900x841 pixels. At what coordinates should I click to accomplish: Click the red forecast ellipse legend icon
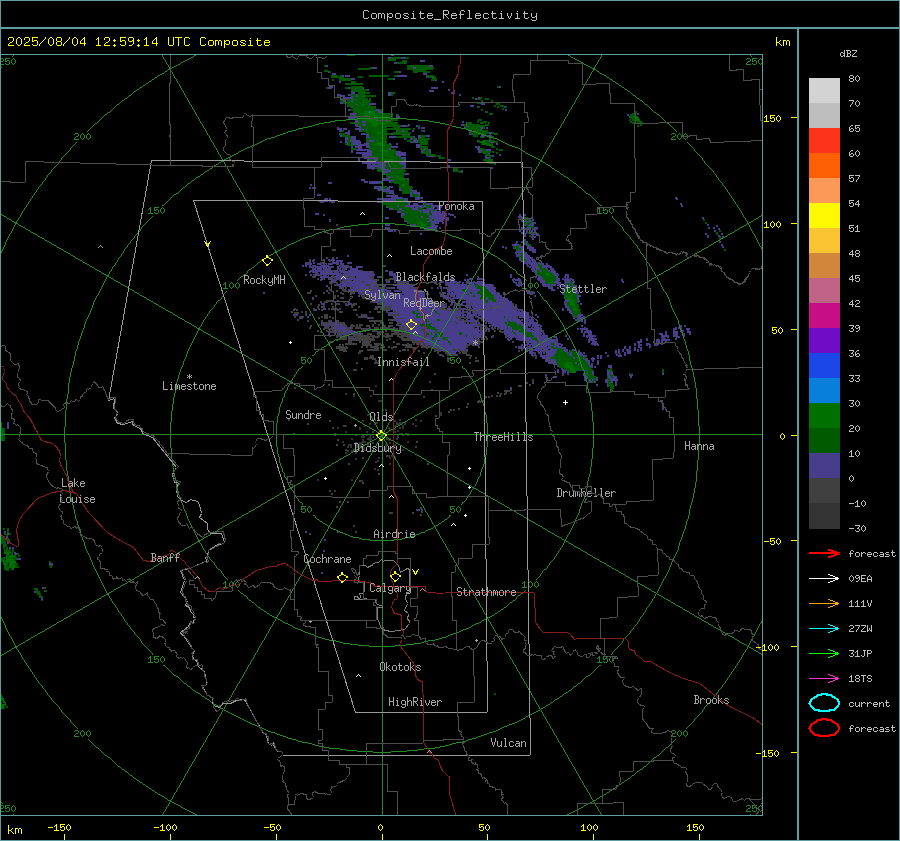coord(824,728)
